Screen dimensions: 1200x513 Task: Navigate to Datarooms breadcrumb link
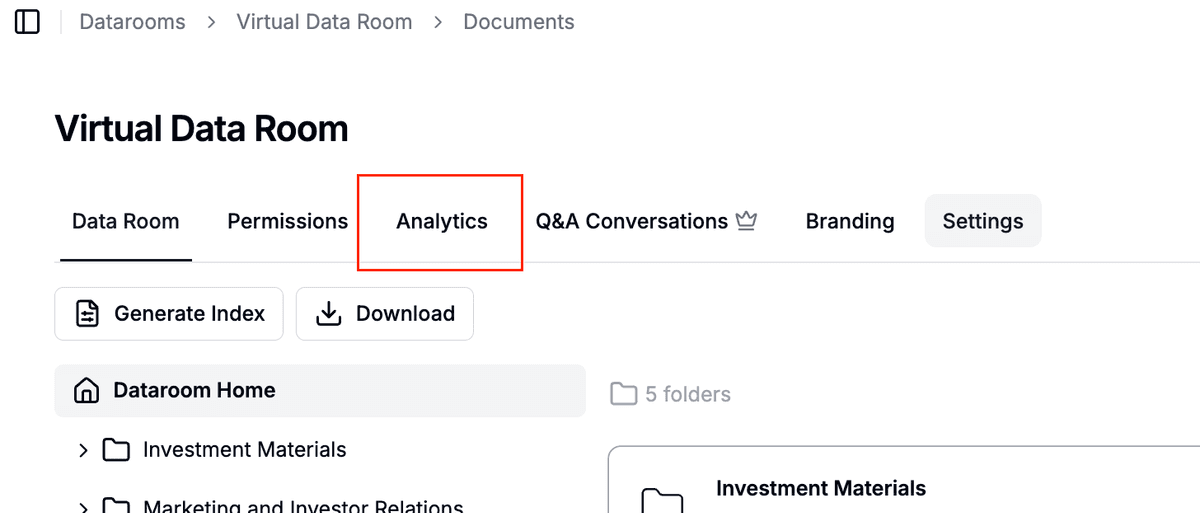click(132, 22)
